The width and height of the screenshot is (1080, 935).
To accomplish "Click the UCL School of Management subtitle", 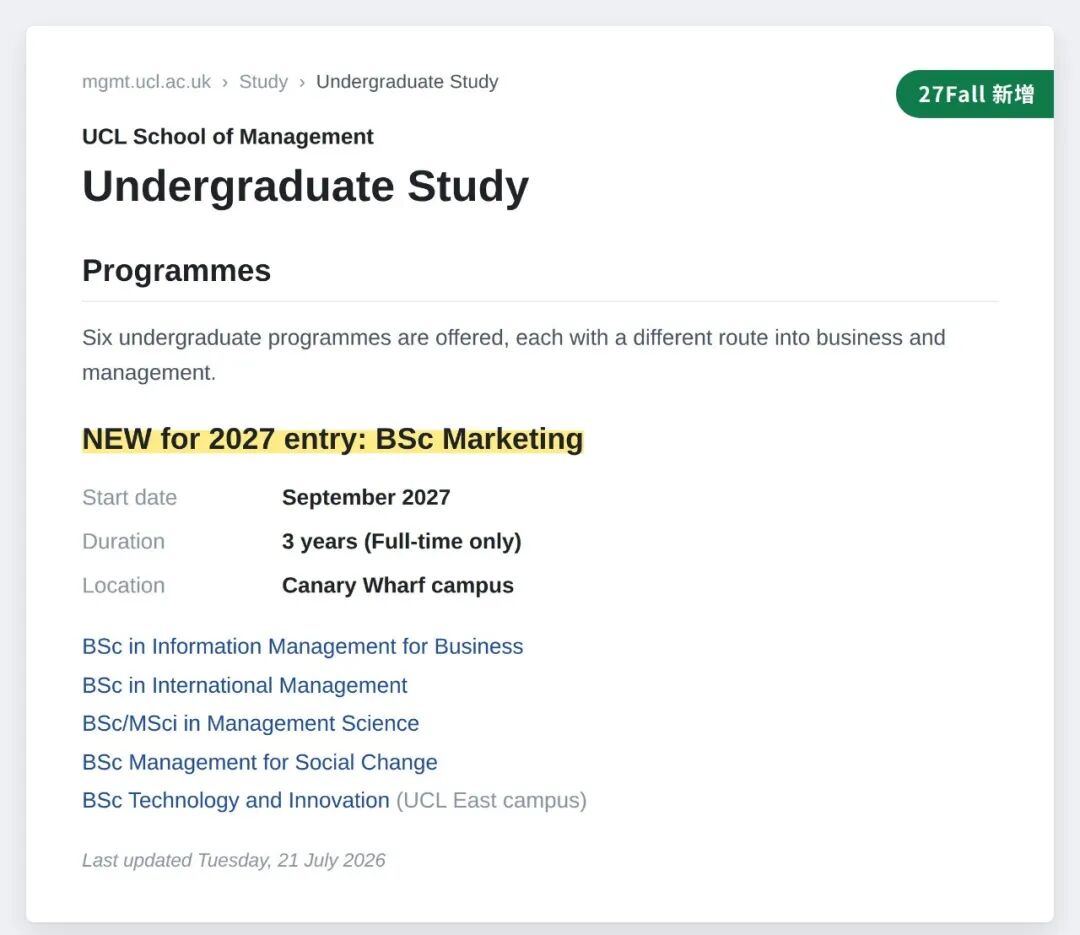I will point(228,136).
